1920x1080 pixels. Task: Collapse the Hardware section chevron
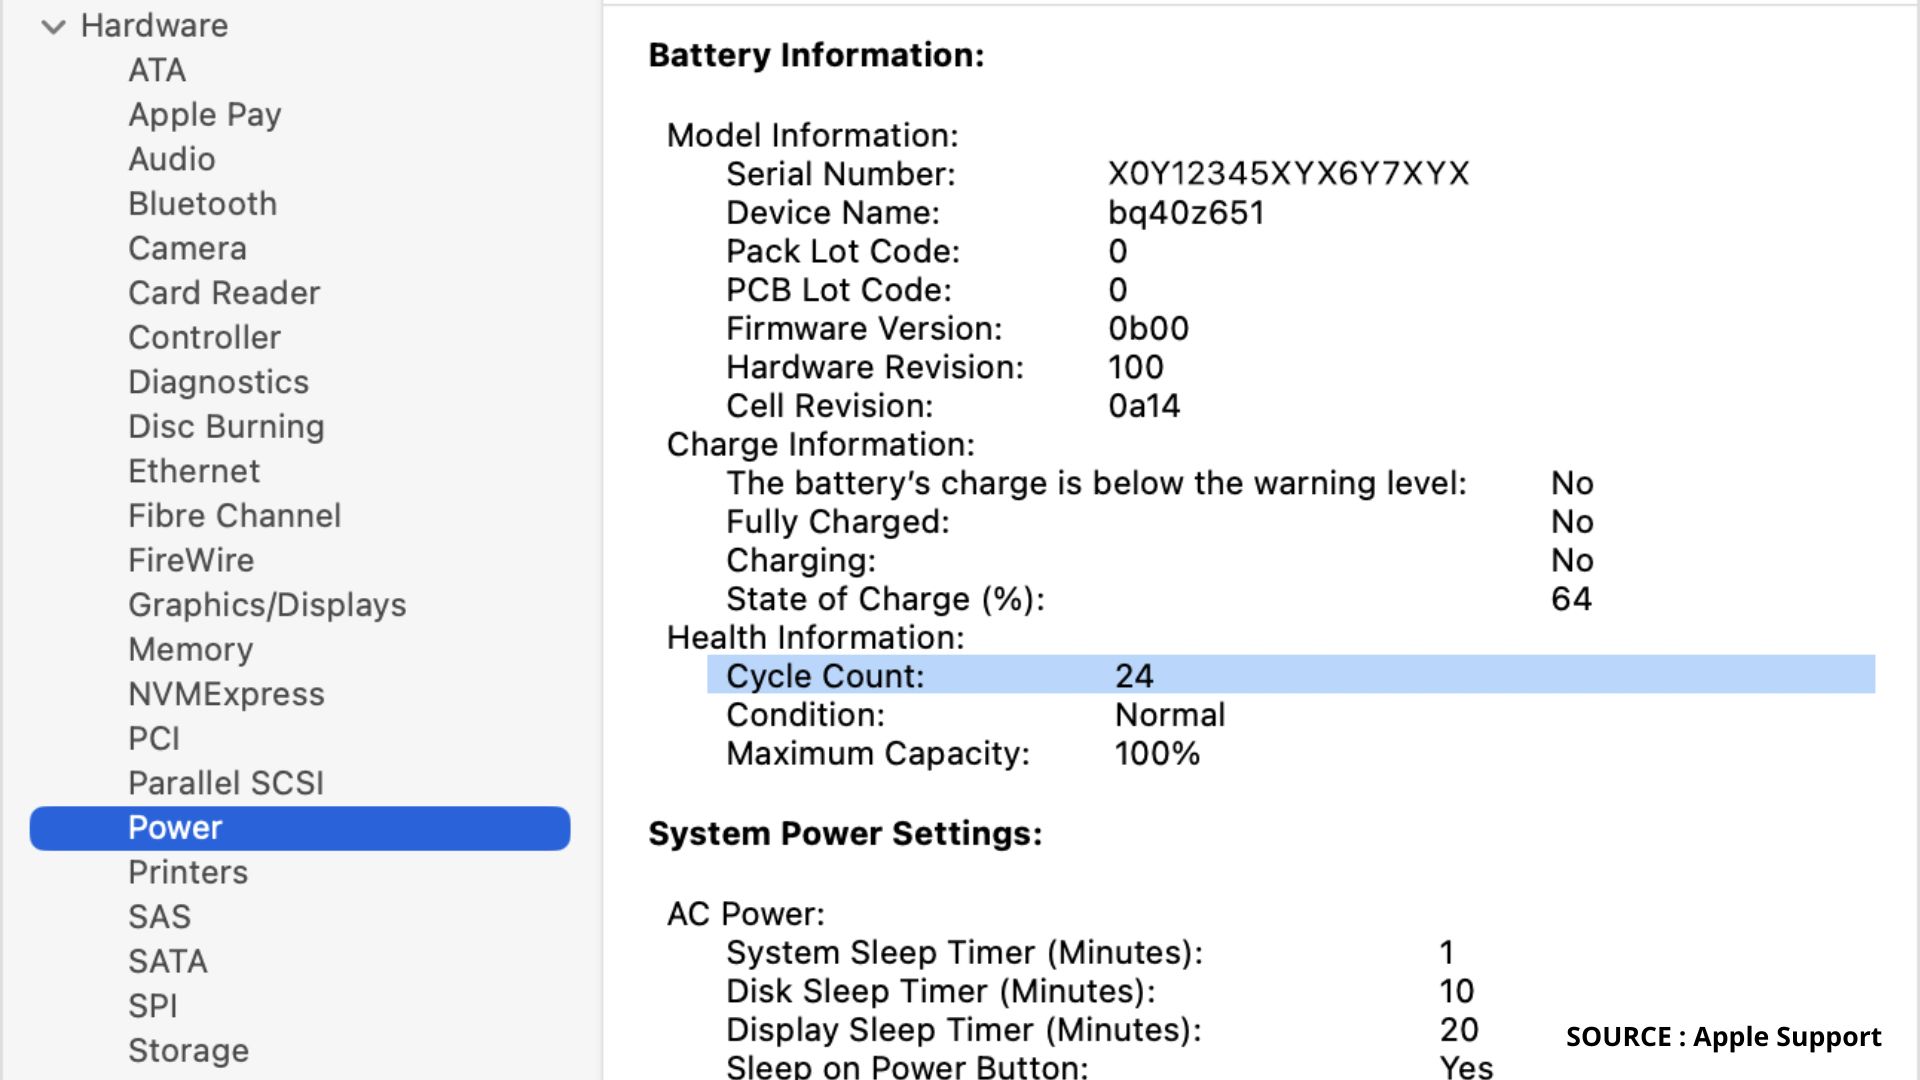coord(53,27)
